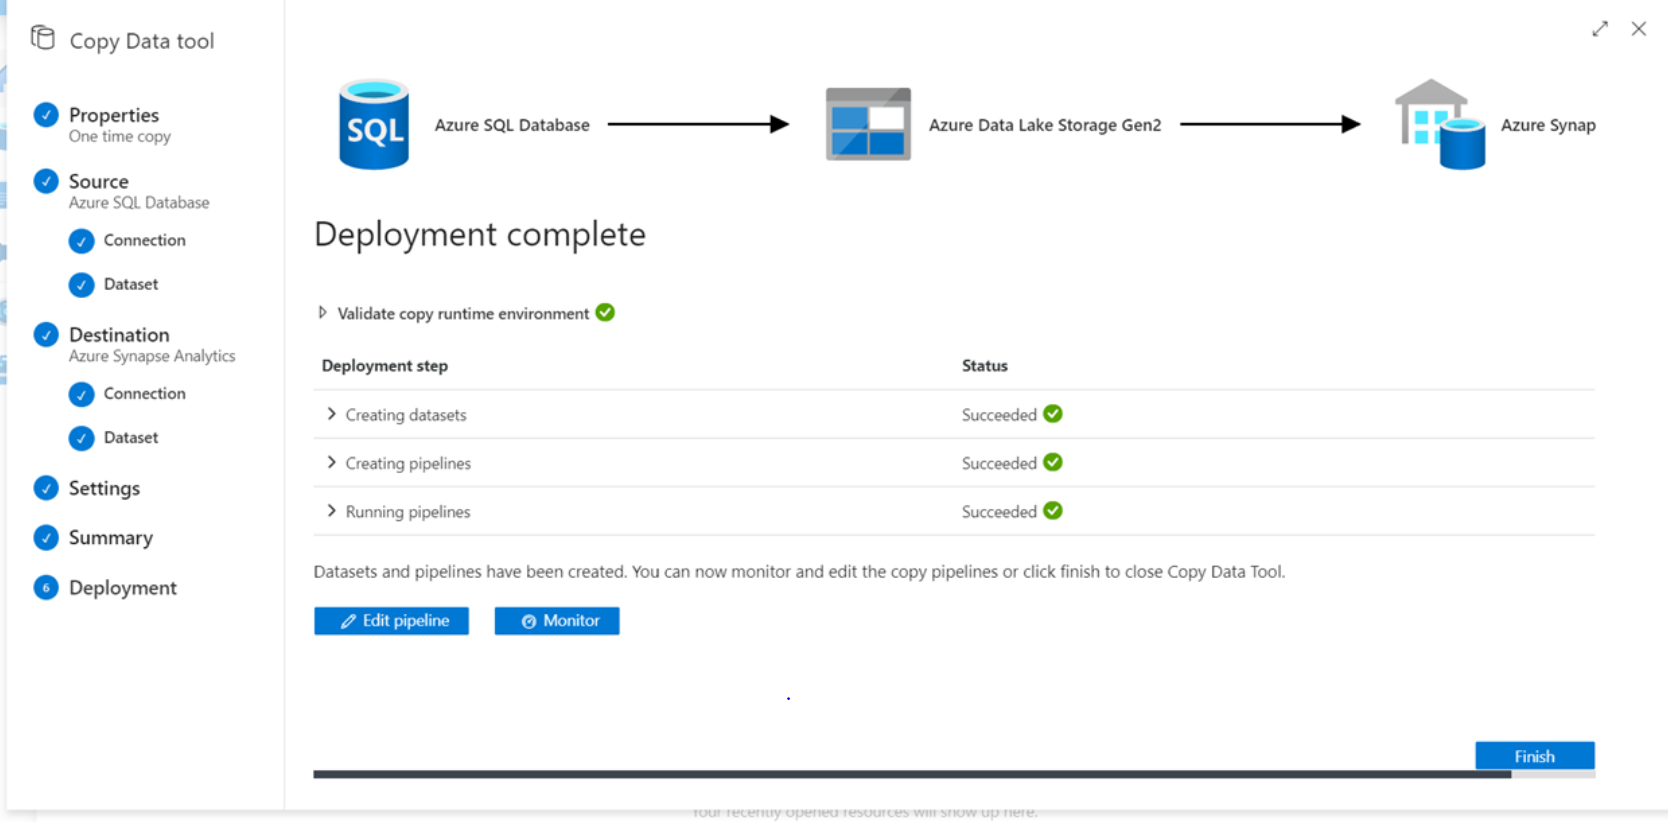
Task: Click the Summary step check circle
Action: click(46, 537)
